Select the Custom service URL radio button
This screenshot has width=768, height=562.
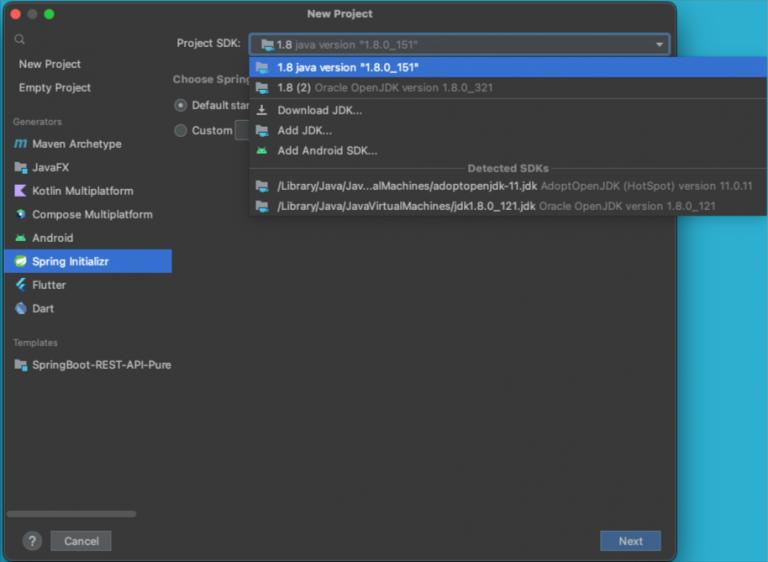tap(181, 130)
